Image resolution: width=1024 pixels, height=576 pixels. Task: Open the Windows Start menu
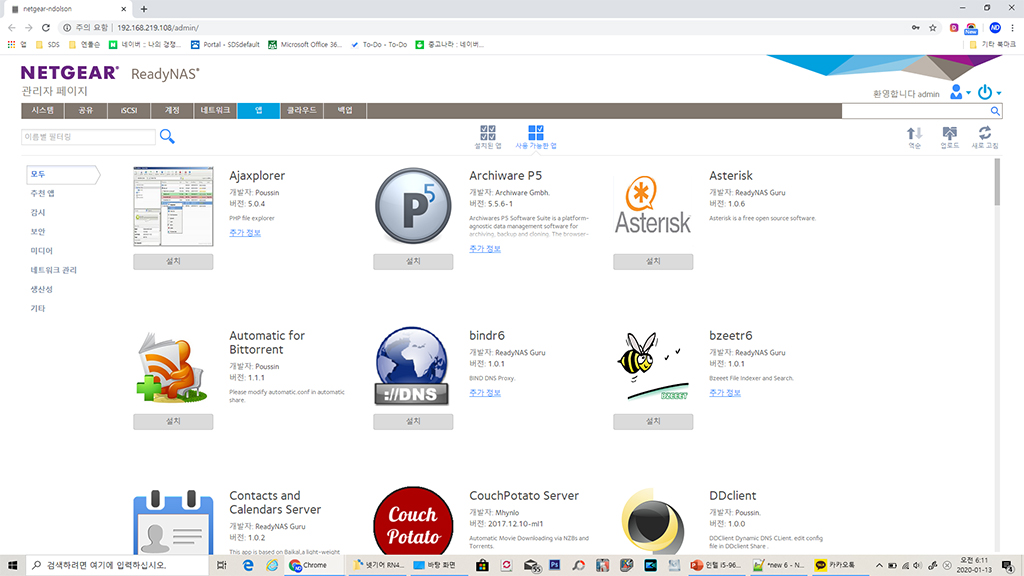12,565
